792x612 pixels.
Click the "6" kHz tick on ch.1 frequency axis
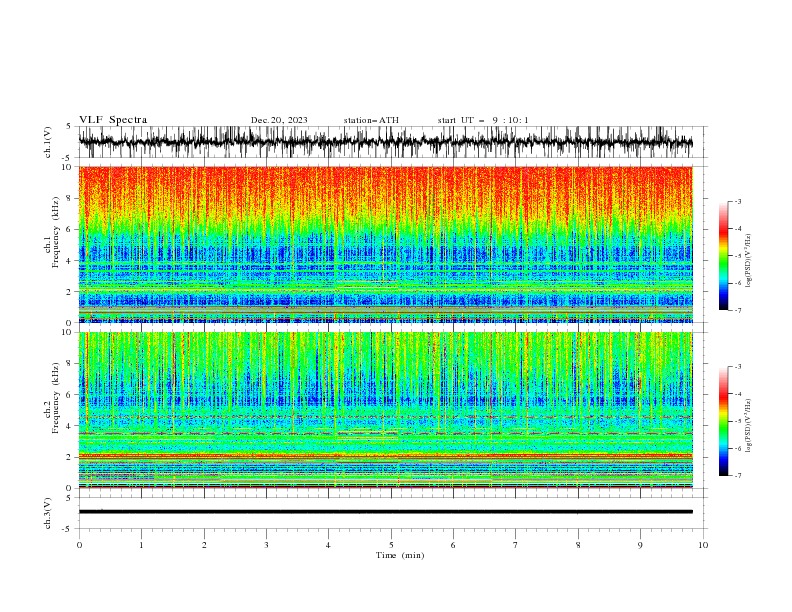pos(69,230)
